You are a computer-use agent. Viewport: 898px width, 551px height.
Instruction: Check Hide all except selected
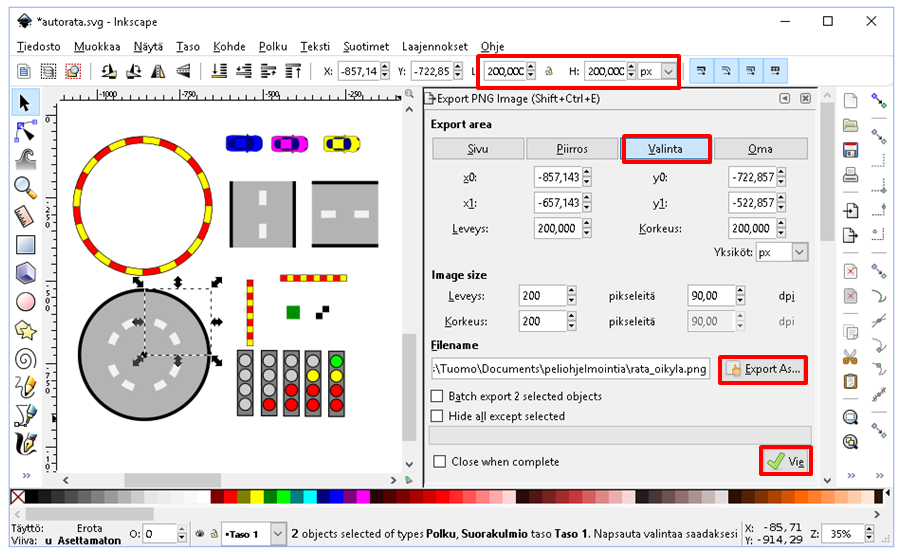point(437,416)
